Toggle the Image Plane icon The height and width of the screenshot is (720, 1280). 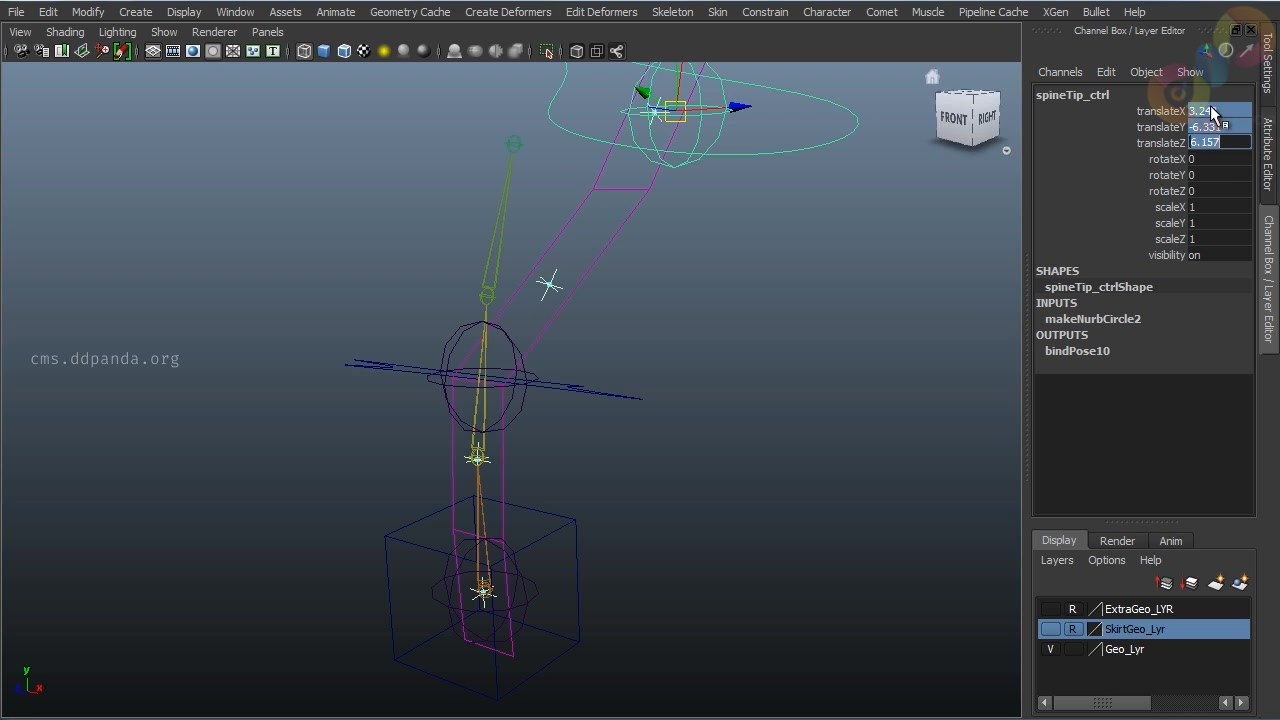pyautogui.click(x=82, y=51)
